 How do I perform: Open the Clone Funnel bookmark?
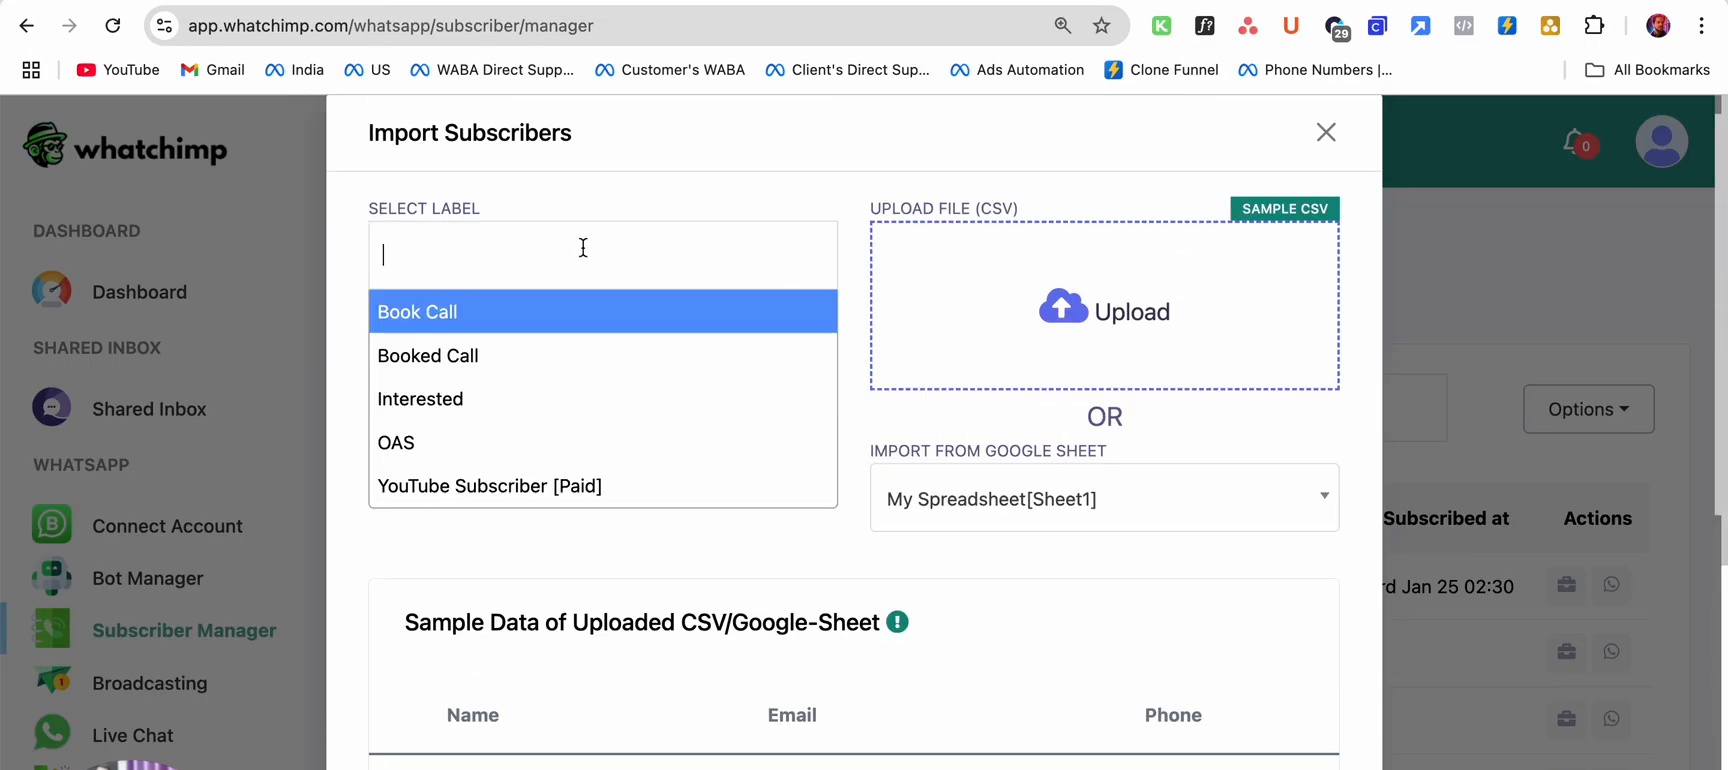pyautogui.click(x=1161, y=70)
